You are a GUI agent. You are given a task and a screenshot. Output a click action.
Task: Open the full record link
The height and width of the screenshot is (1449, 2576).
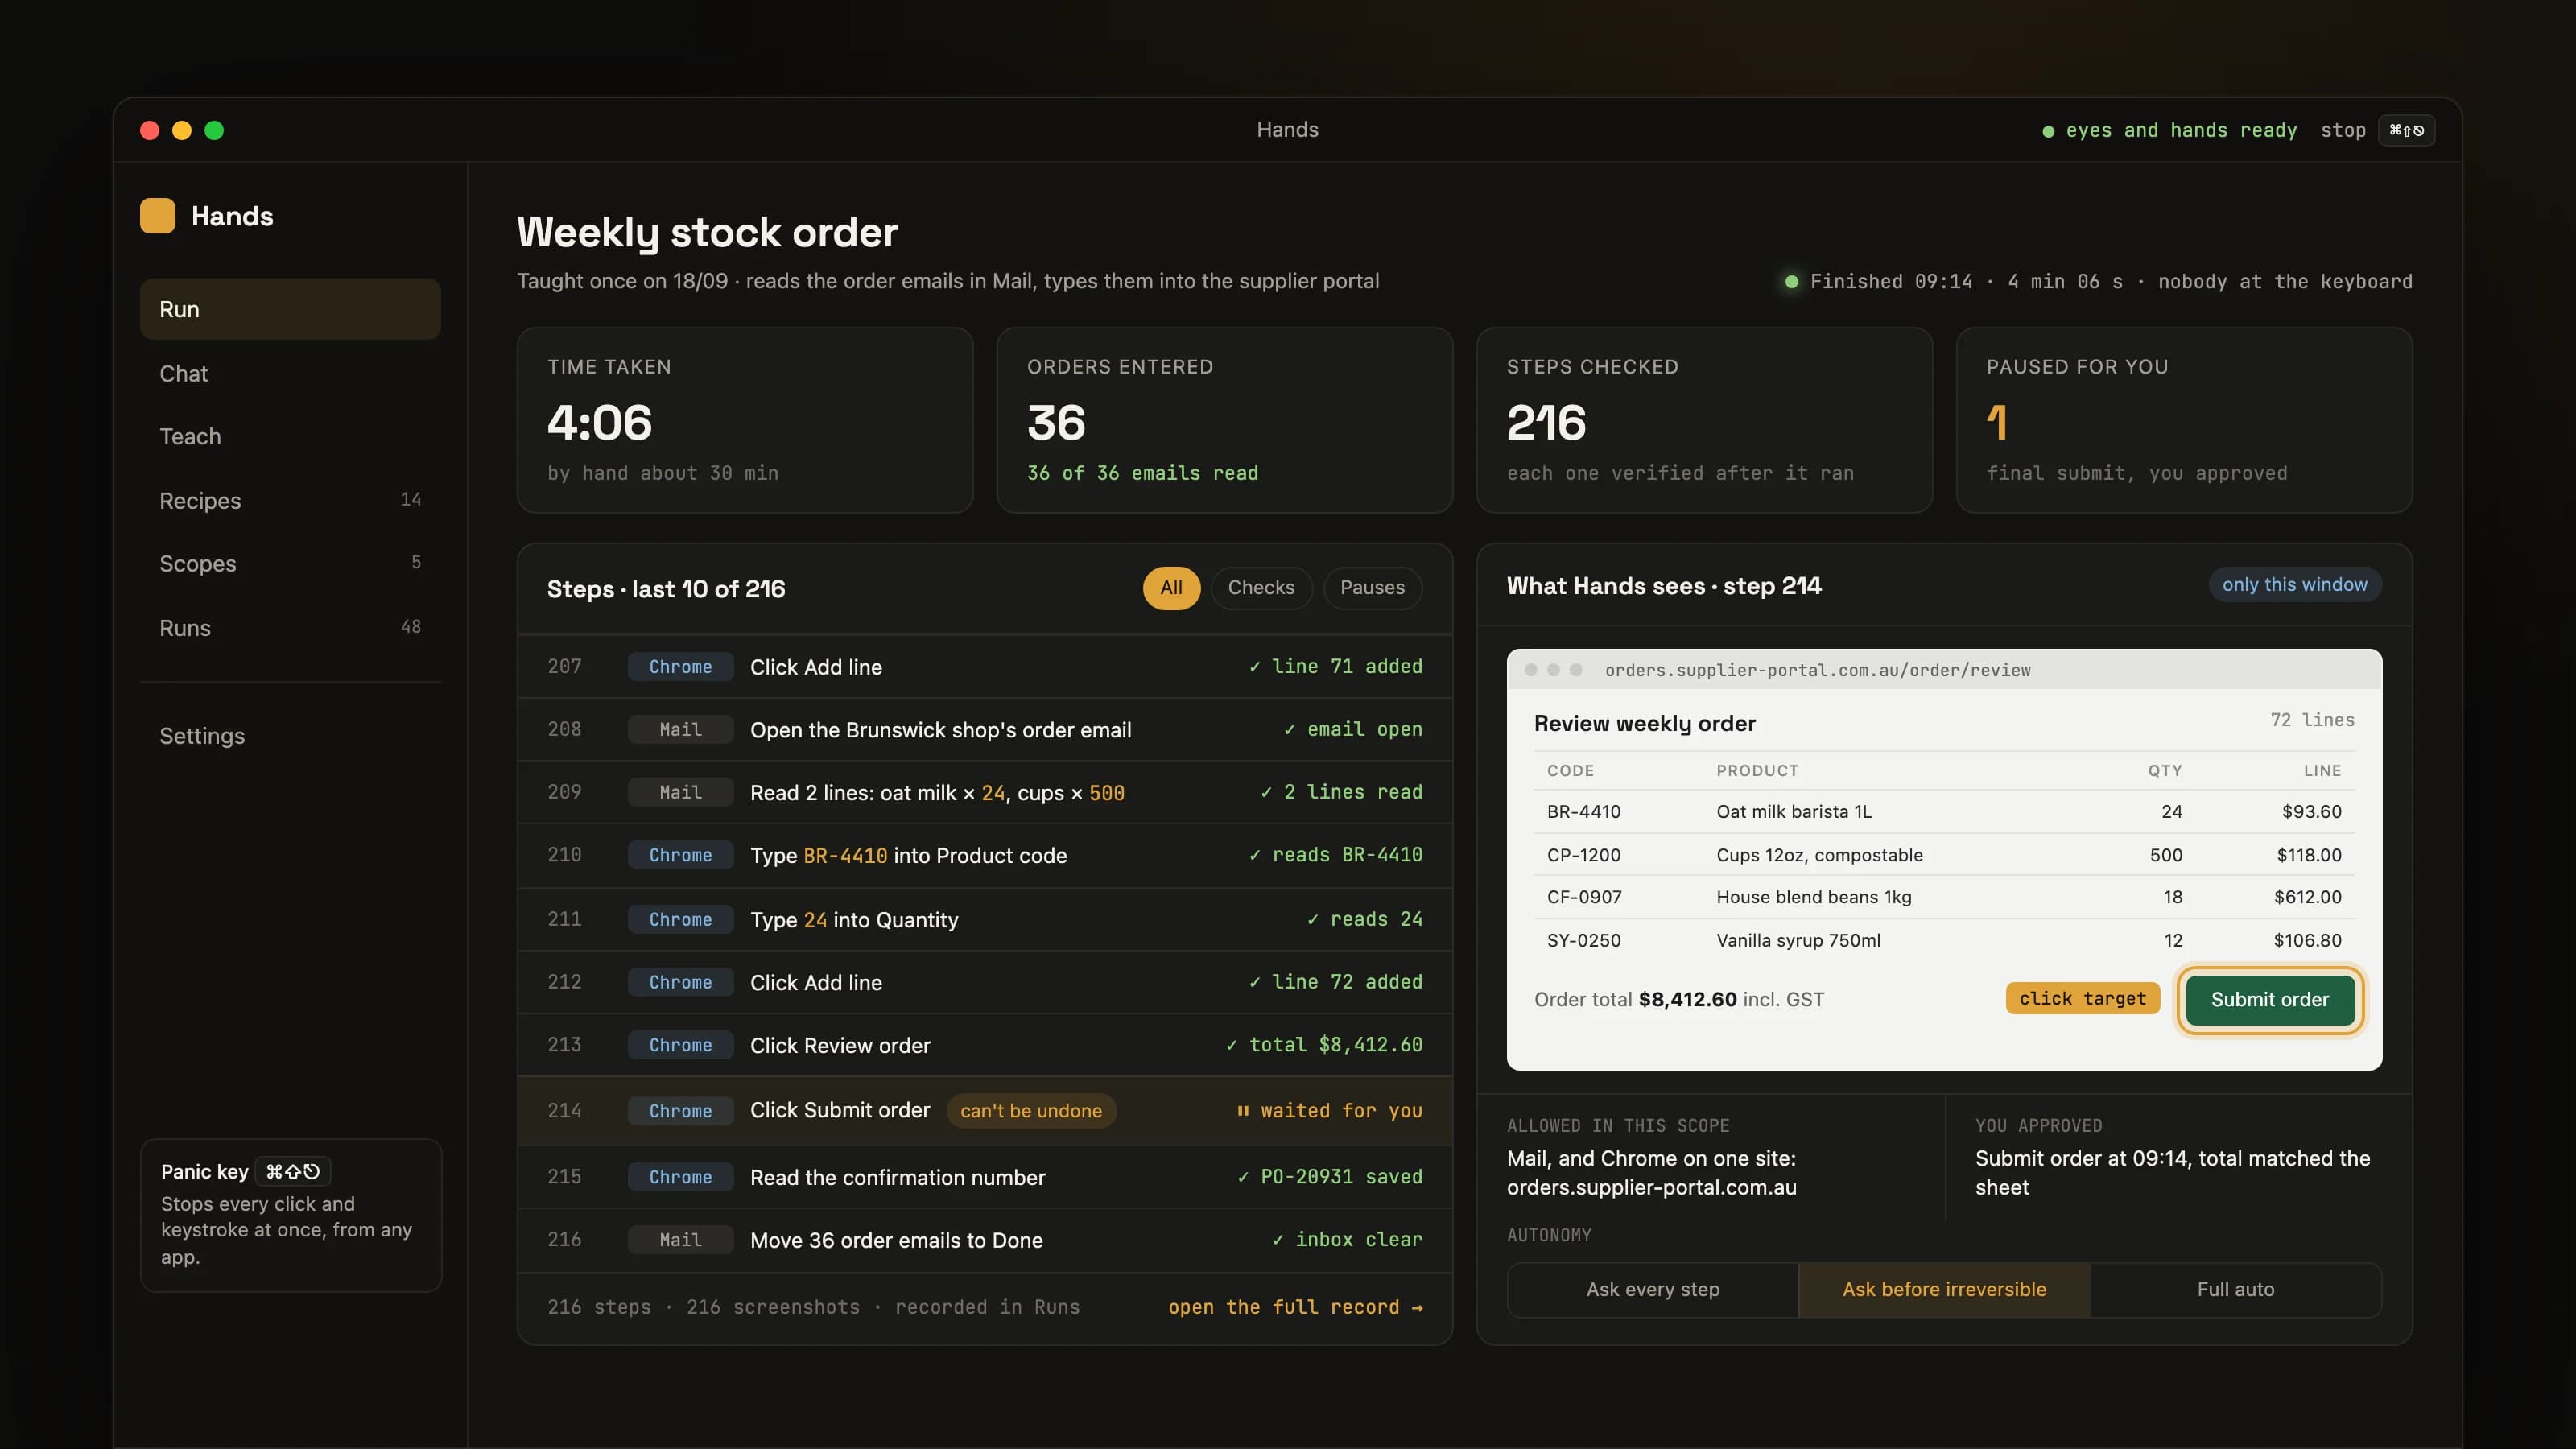click(x=1295, y=1308)
